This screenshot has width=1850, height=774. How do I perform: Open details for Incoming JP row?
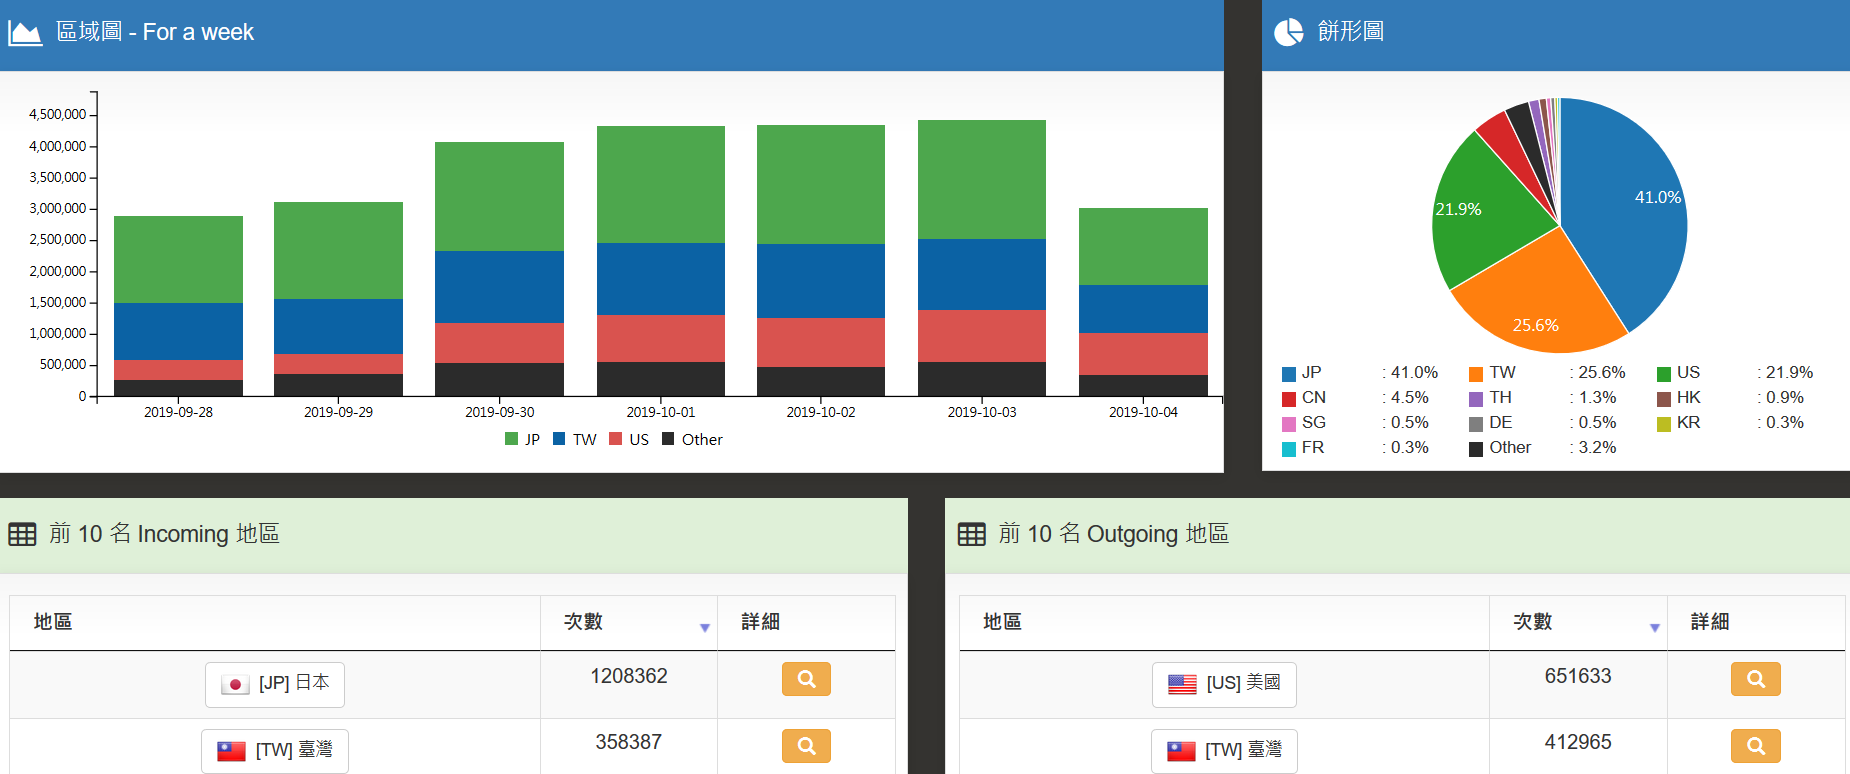point(806,680)
